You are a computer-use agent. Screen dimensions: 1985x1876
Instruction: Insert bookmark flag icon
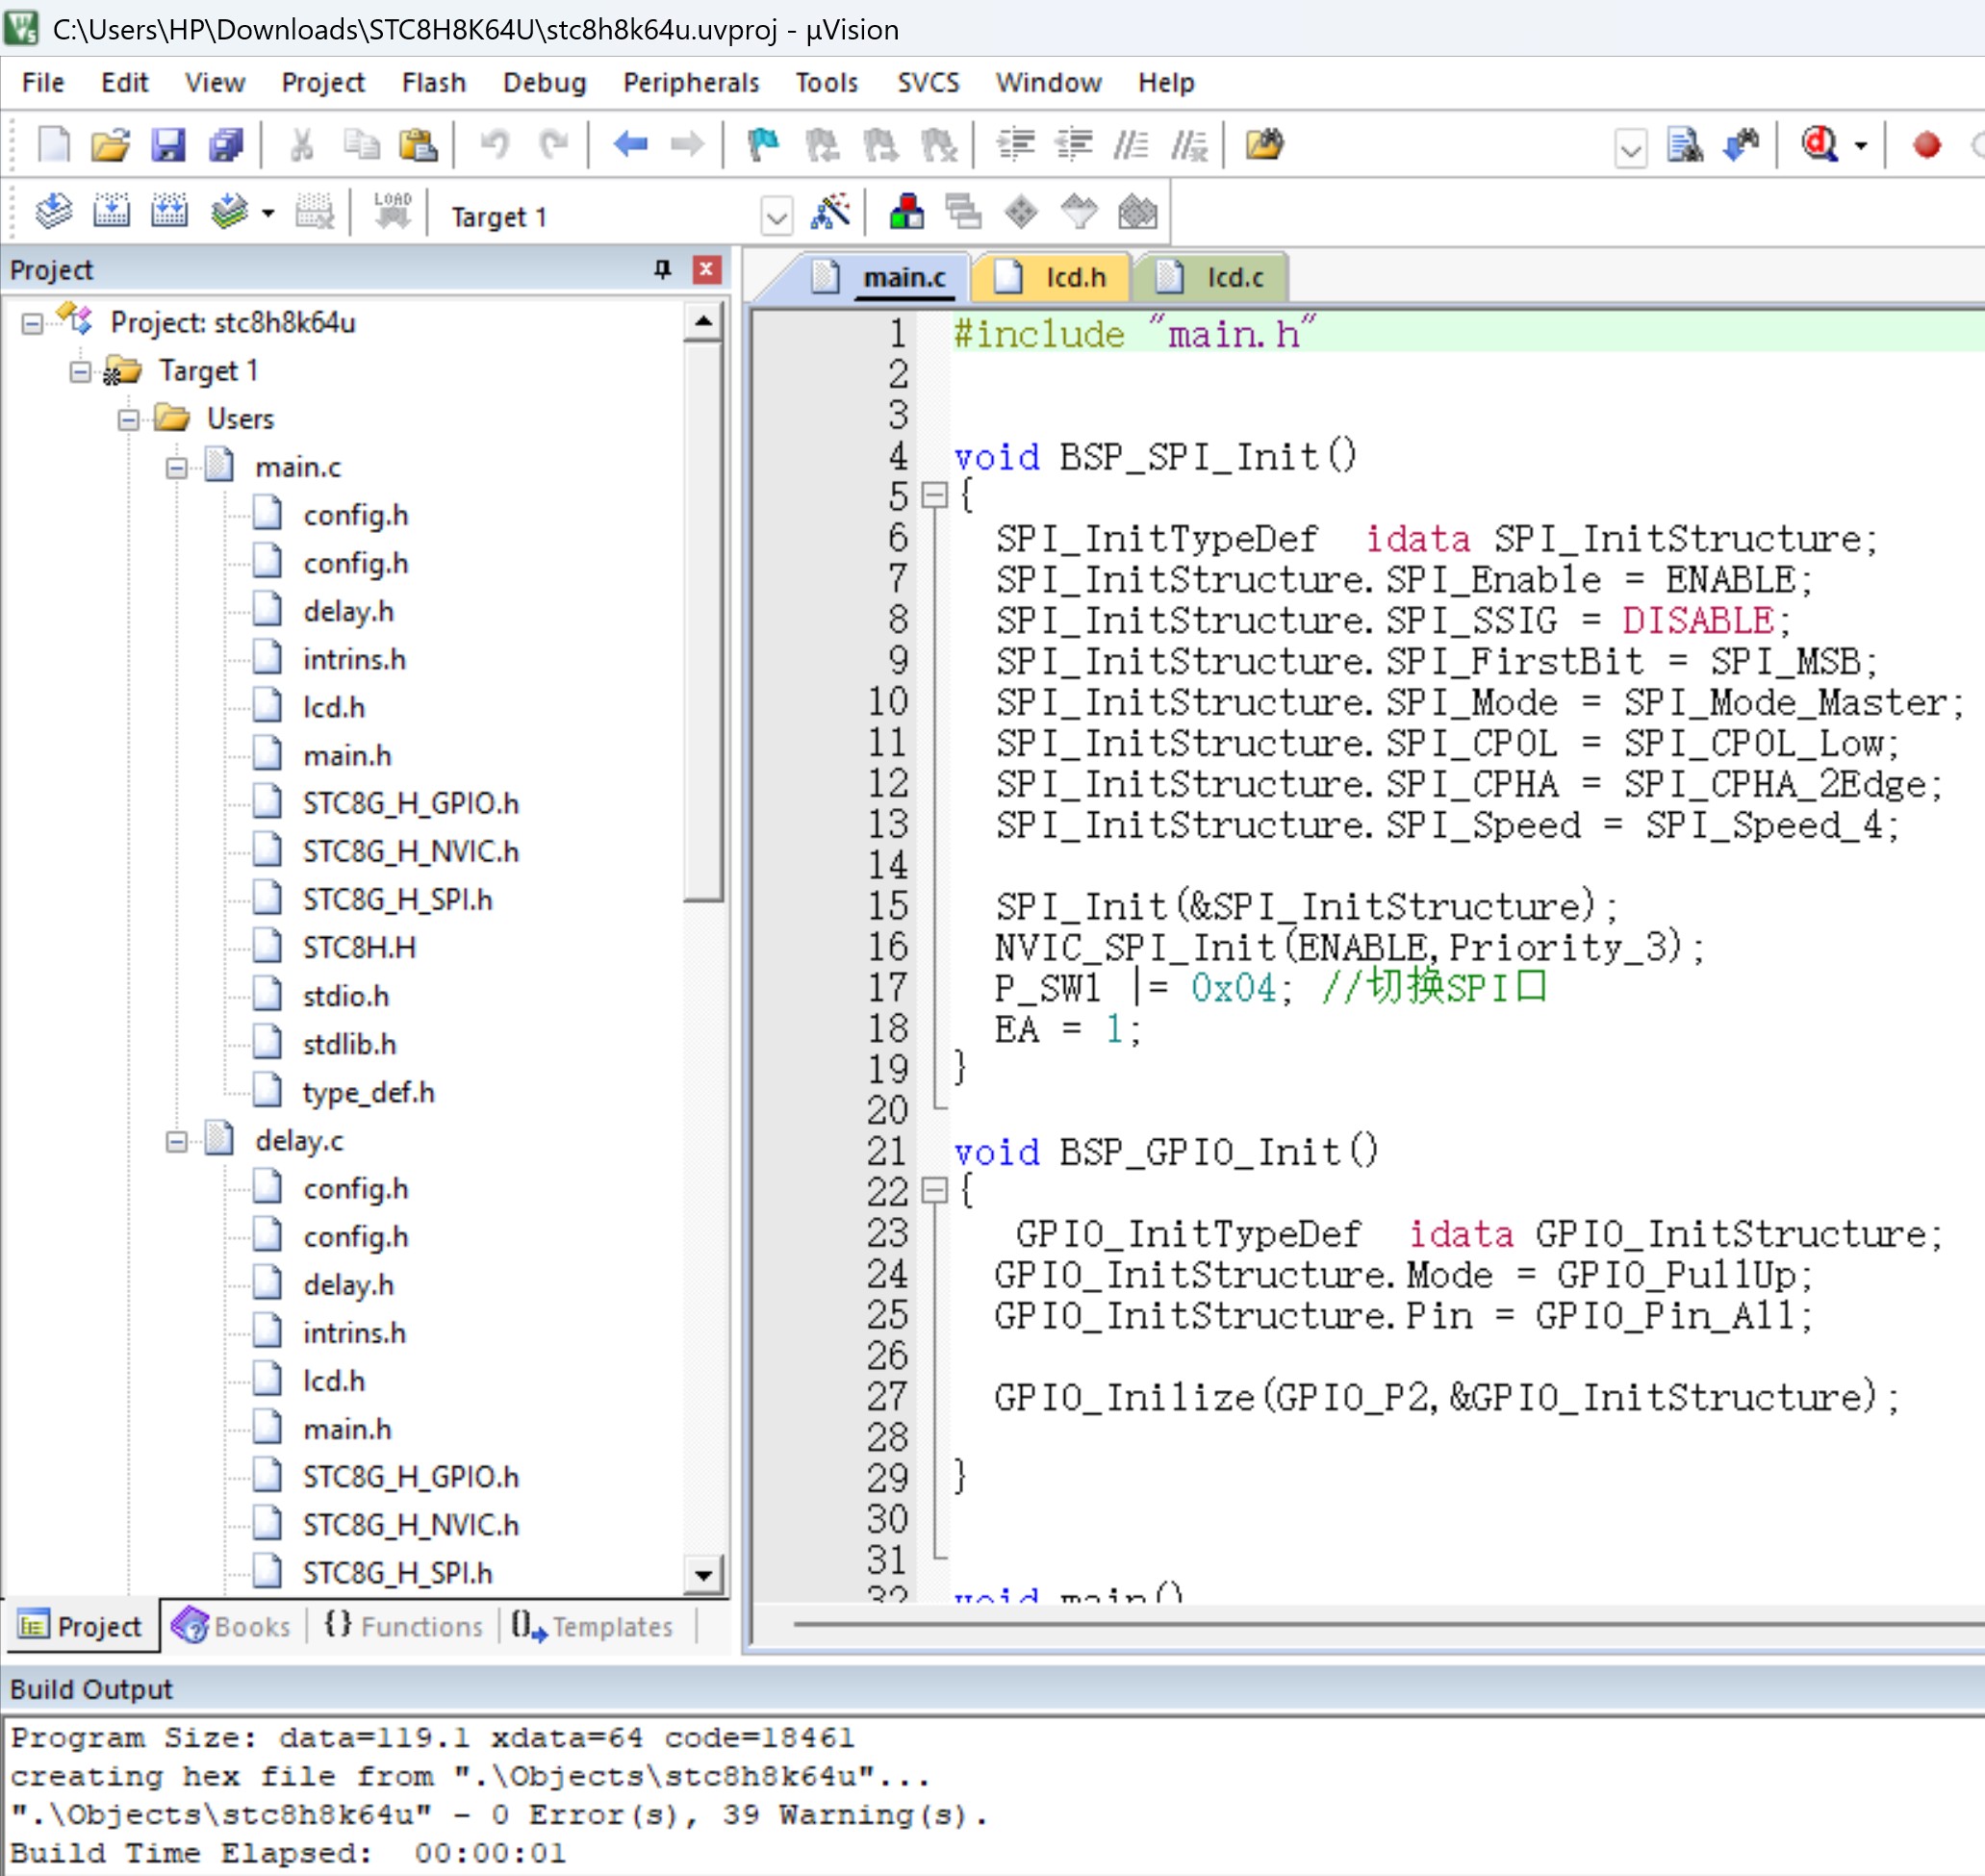pos(763,145)
